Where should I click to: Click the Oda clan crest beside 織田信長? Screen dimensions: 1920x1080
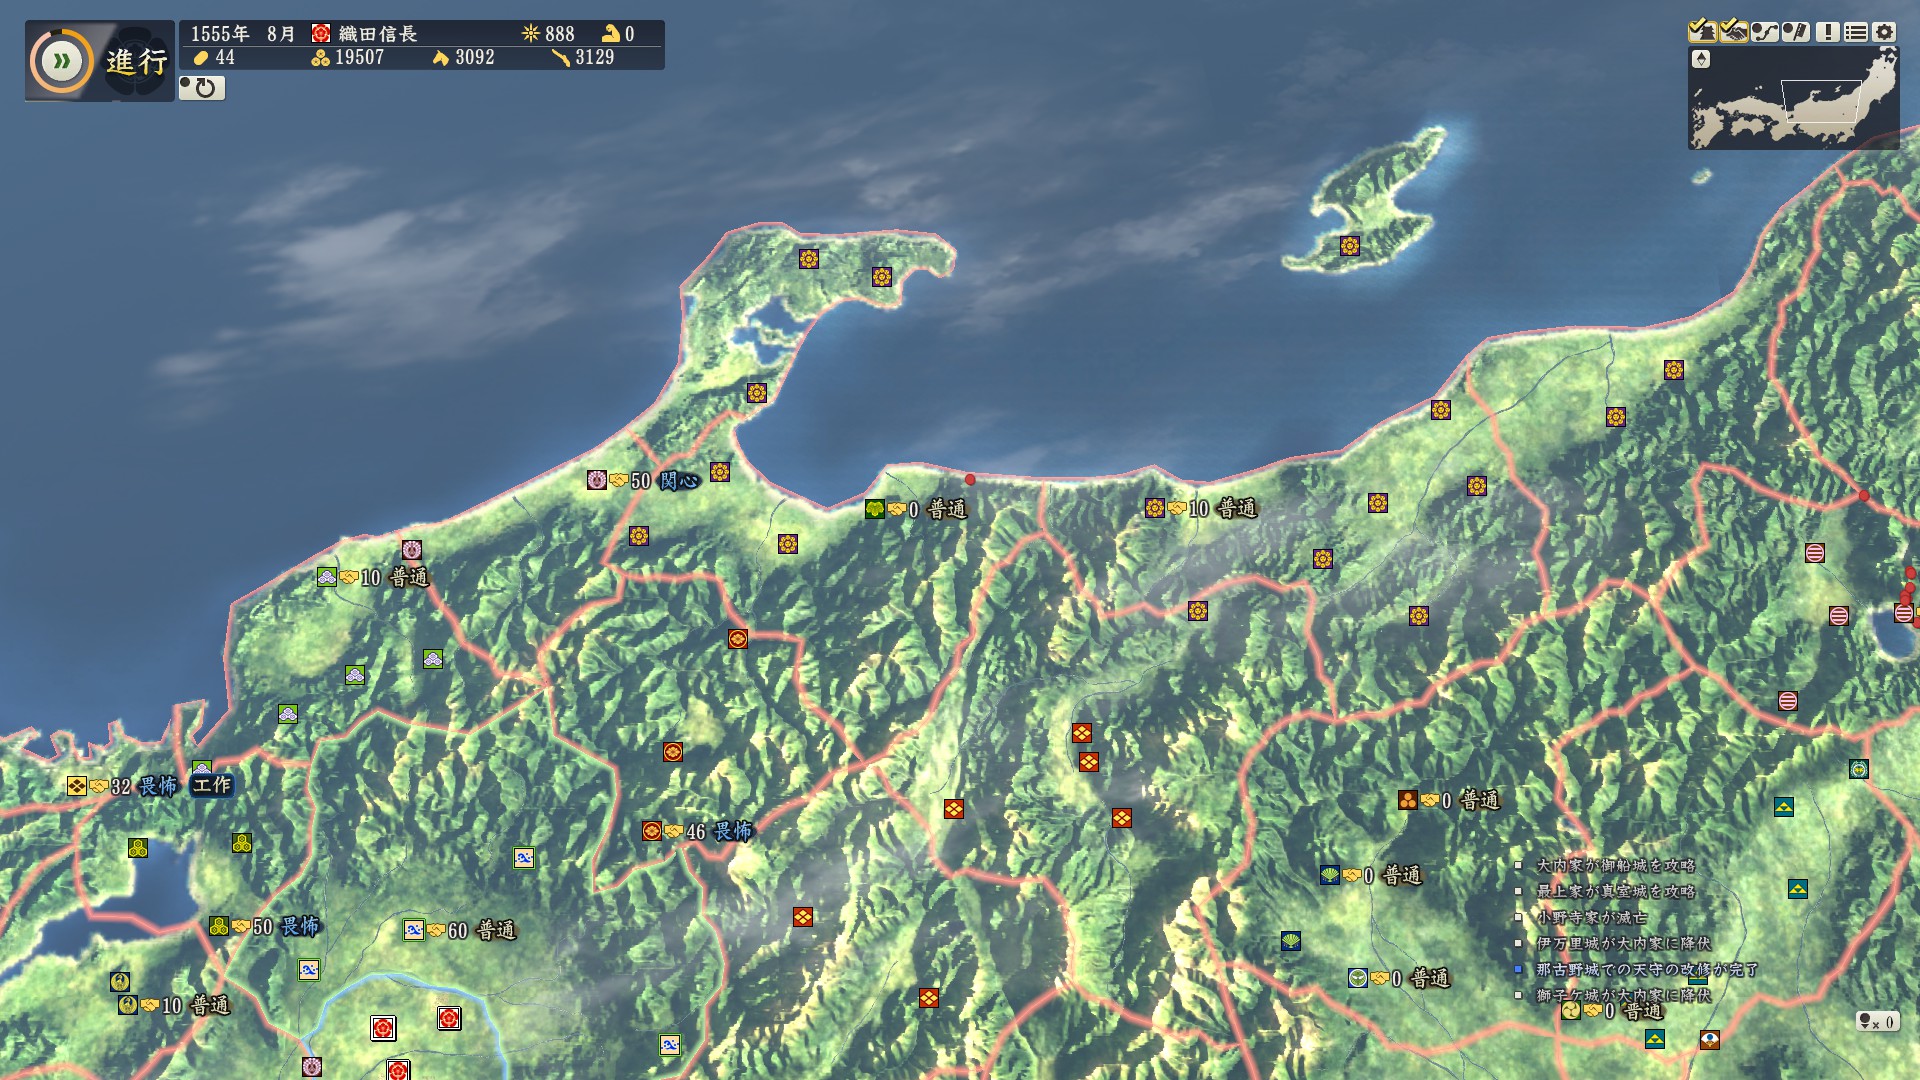[321, 34]
